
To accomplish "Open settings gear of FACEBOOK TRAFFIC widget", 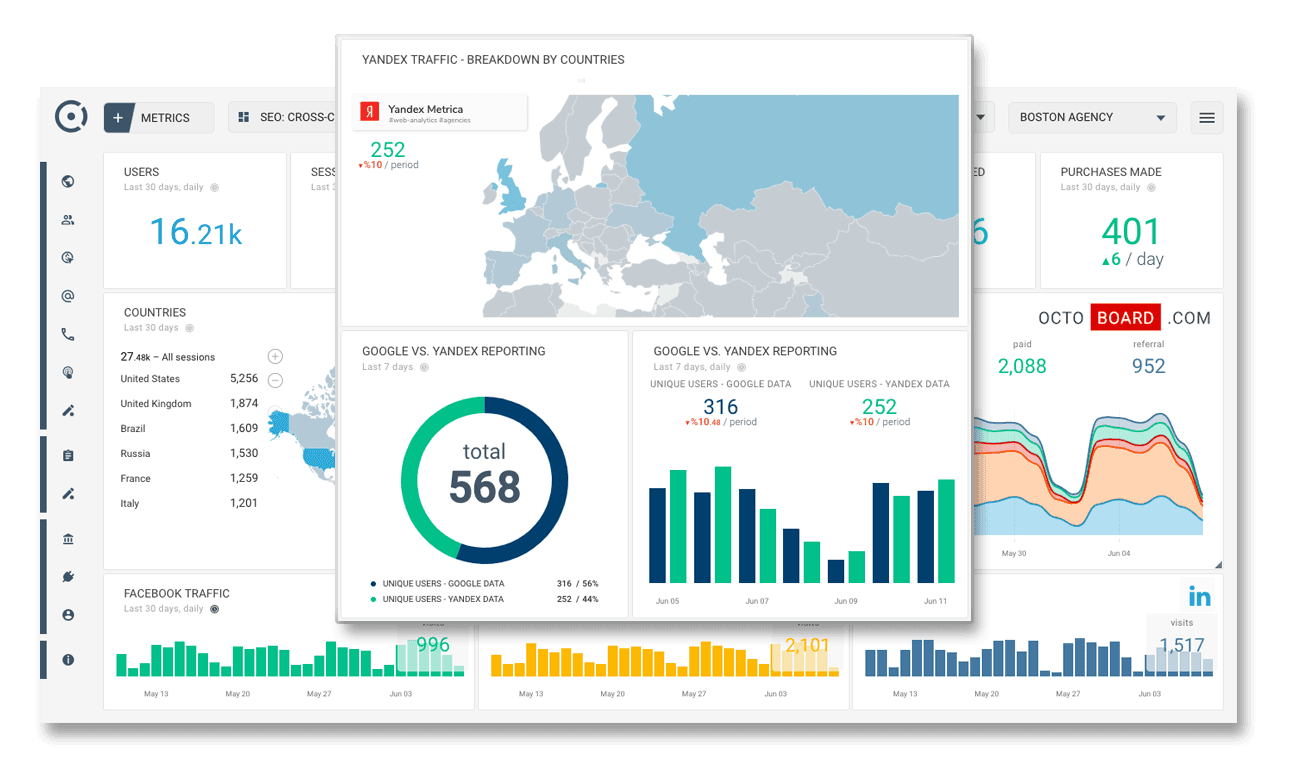I will click(214, 609).
